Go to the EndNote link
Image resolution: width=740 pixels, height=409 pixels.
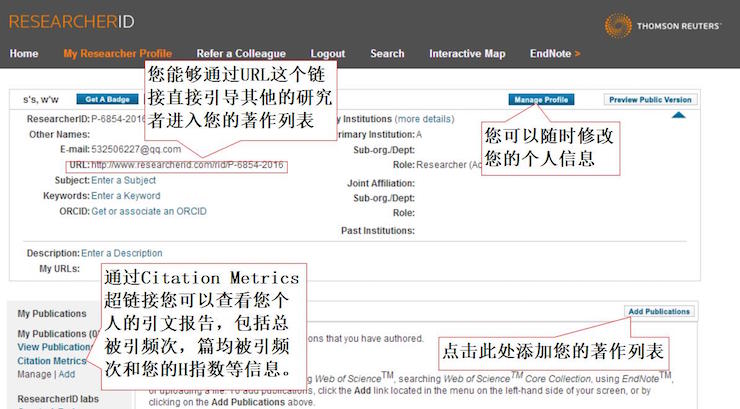point(555,53)
